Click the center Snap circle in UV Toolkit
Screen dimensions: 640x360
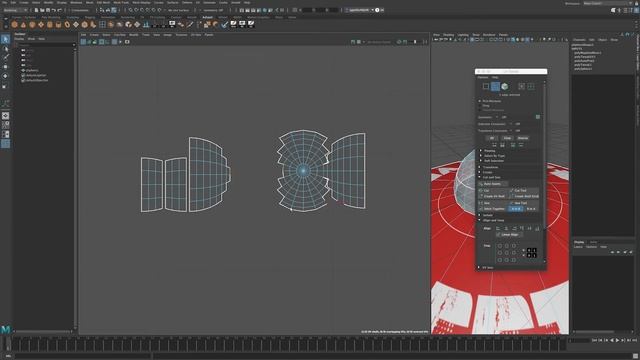507,253
